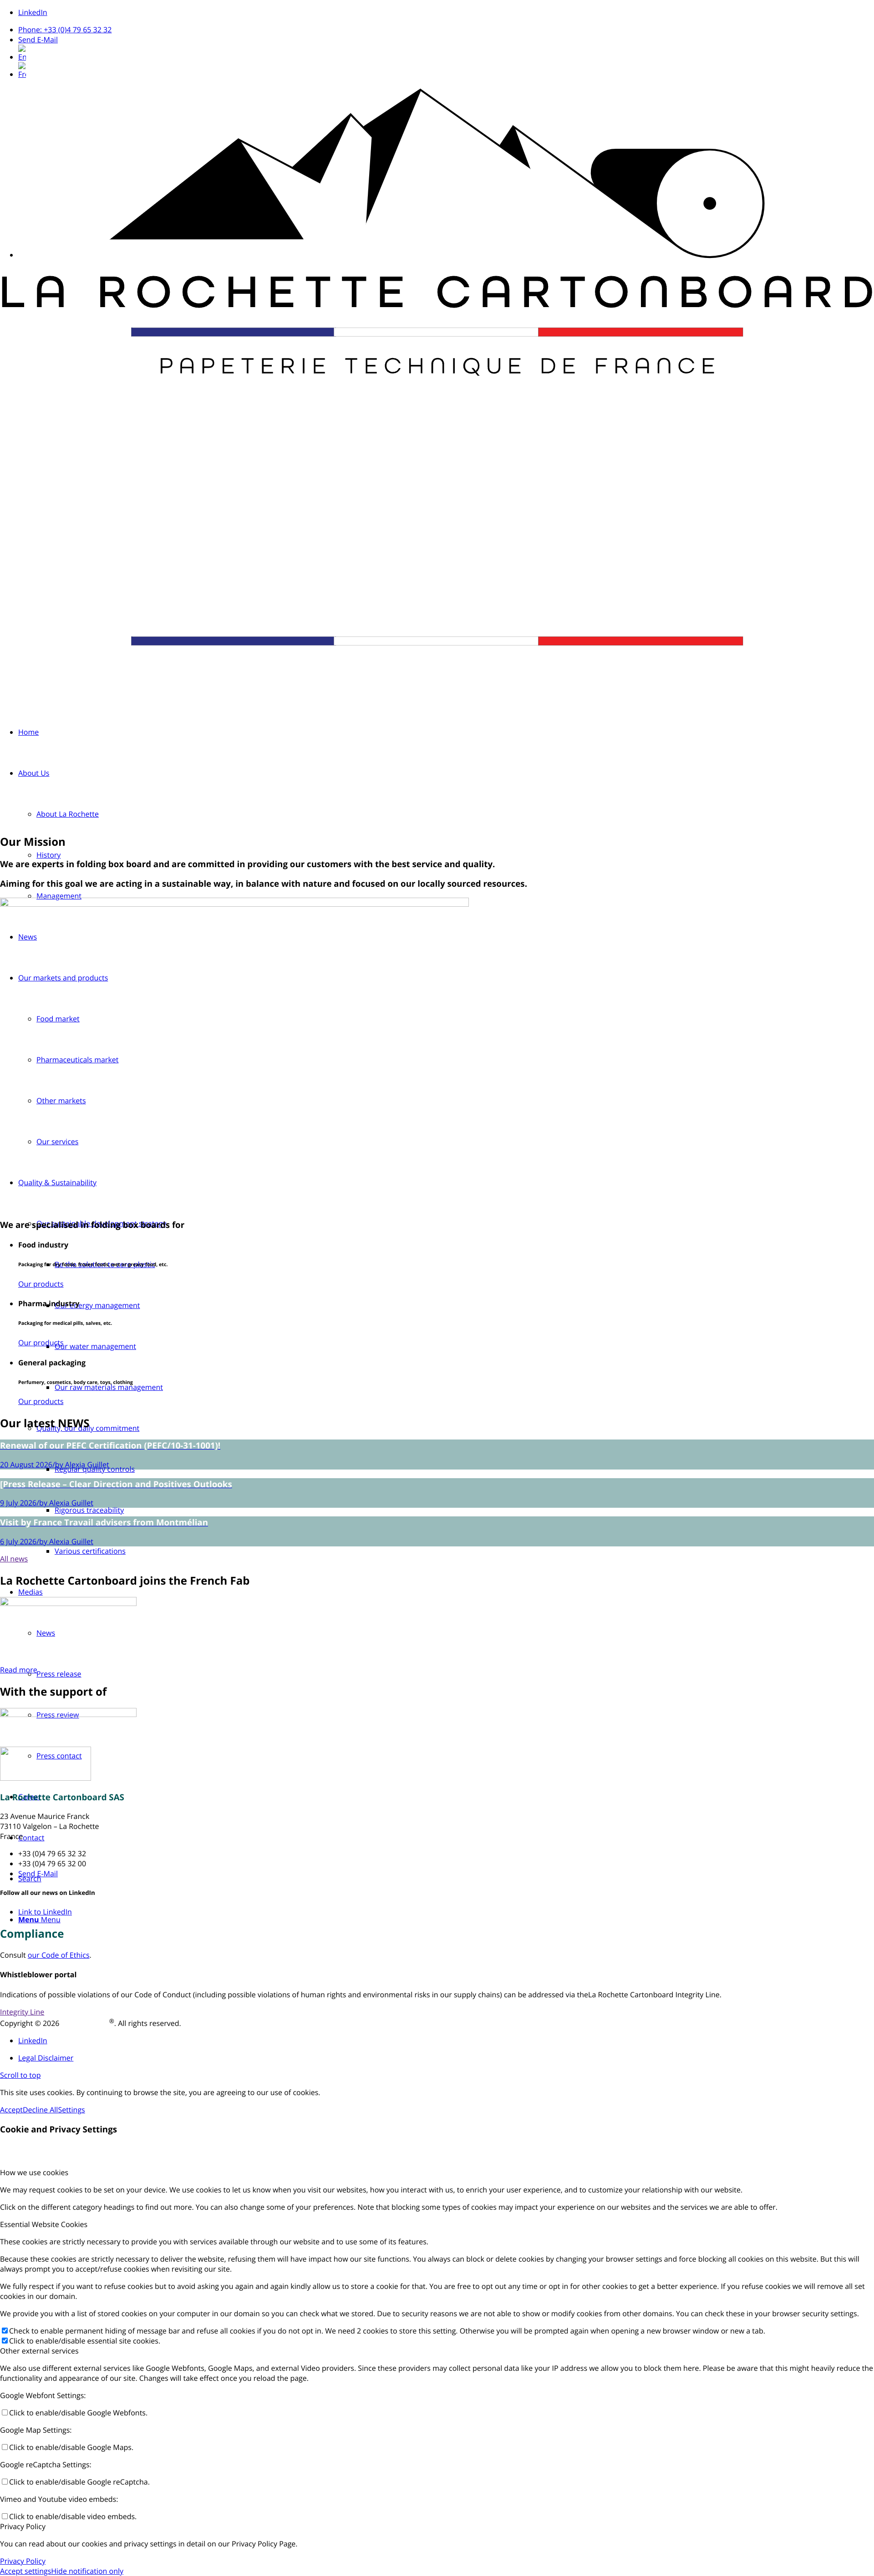The width and height of the screenshot is (874, 2576).
Task: Switch language via the Fr link
Action: point(22,74)
